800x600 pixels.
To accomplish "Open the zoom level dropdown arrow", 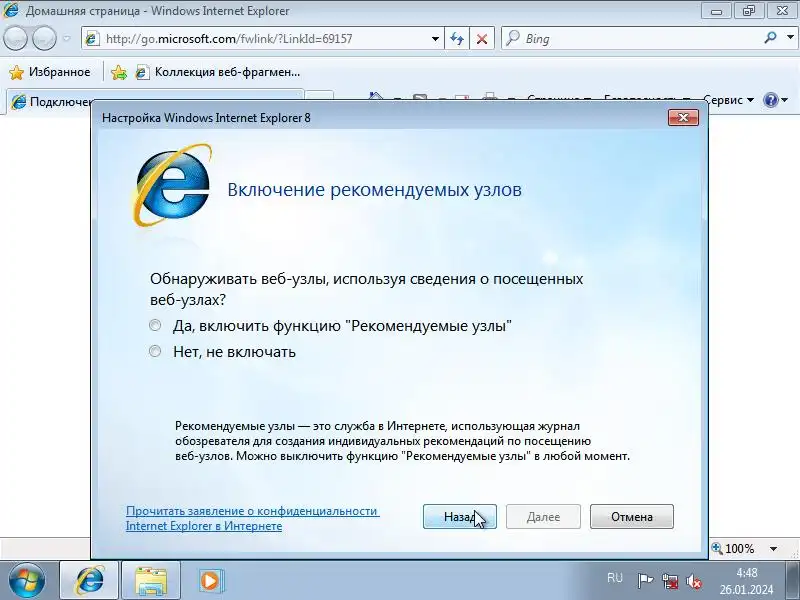I will click(773, 549).
